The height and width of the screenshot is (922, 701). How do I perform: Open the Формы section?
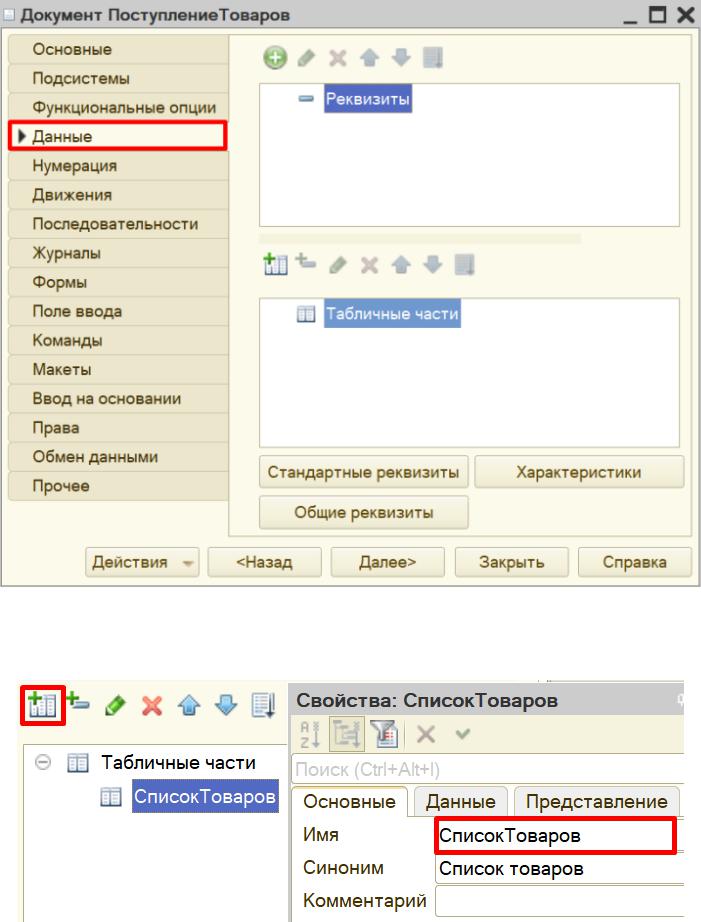(x=119, y=282)
